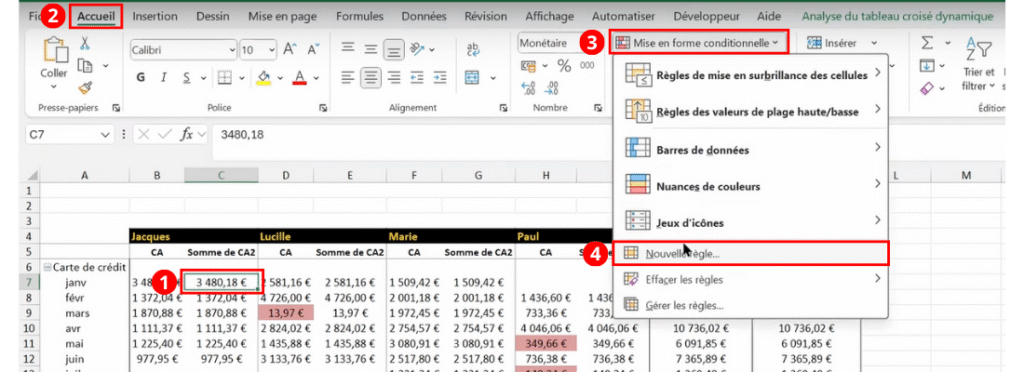
Task: Apply the red font color A
Action: 300,78
